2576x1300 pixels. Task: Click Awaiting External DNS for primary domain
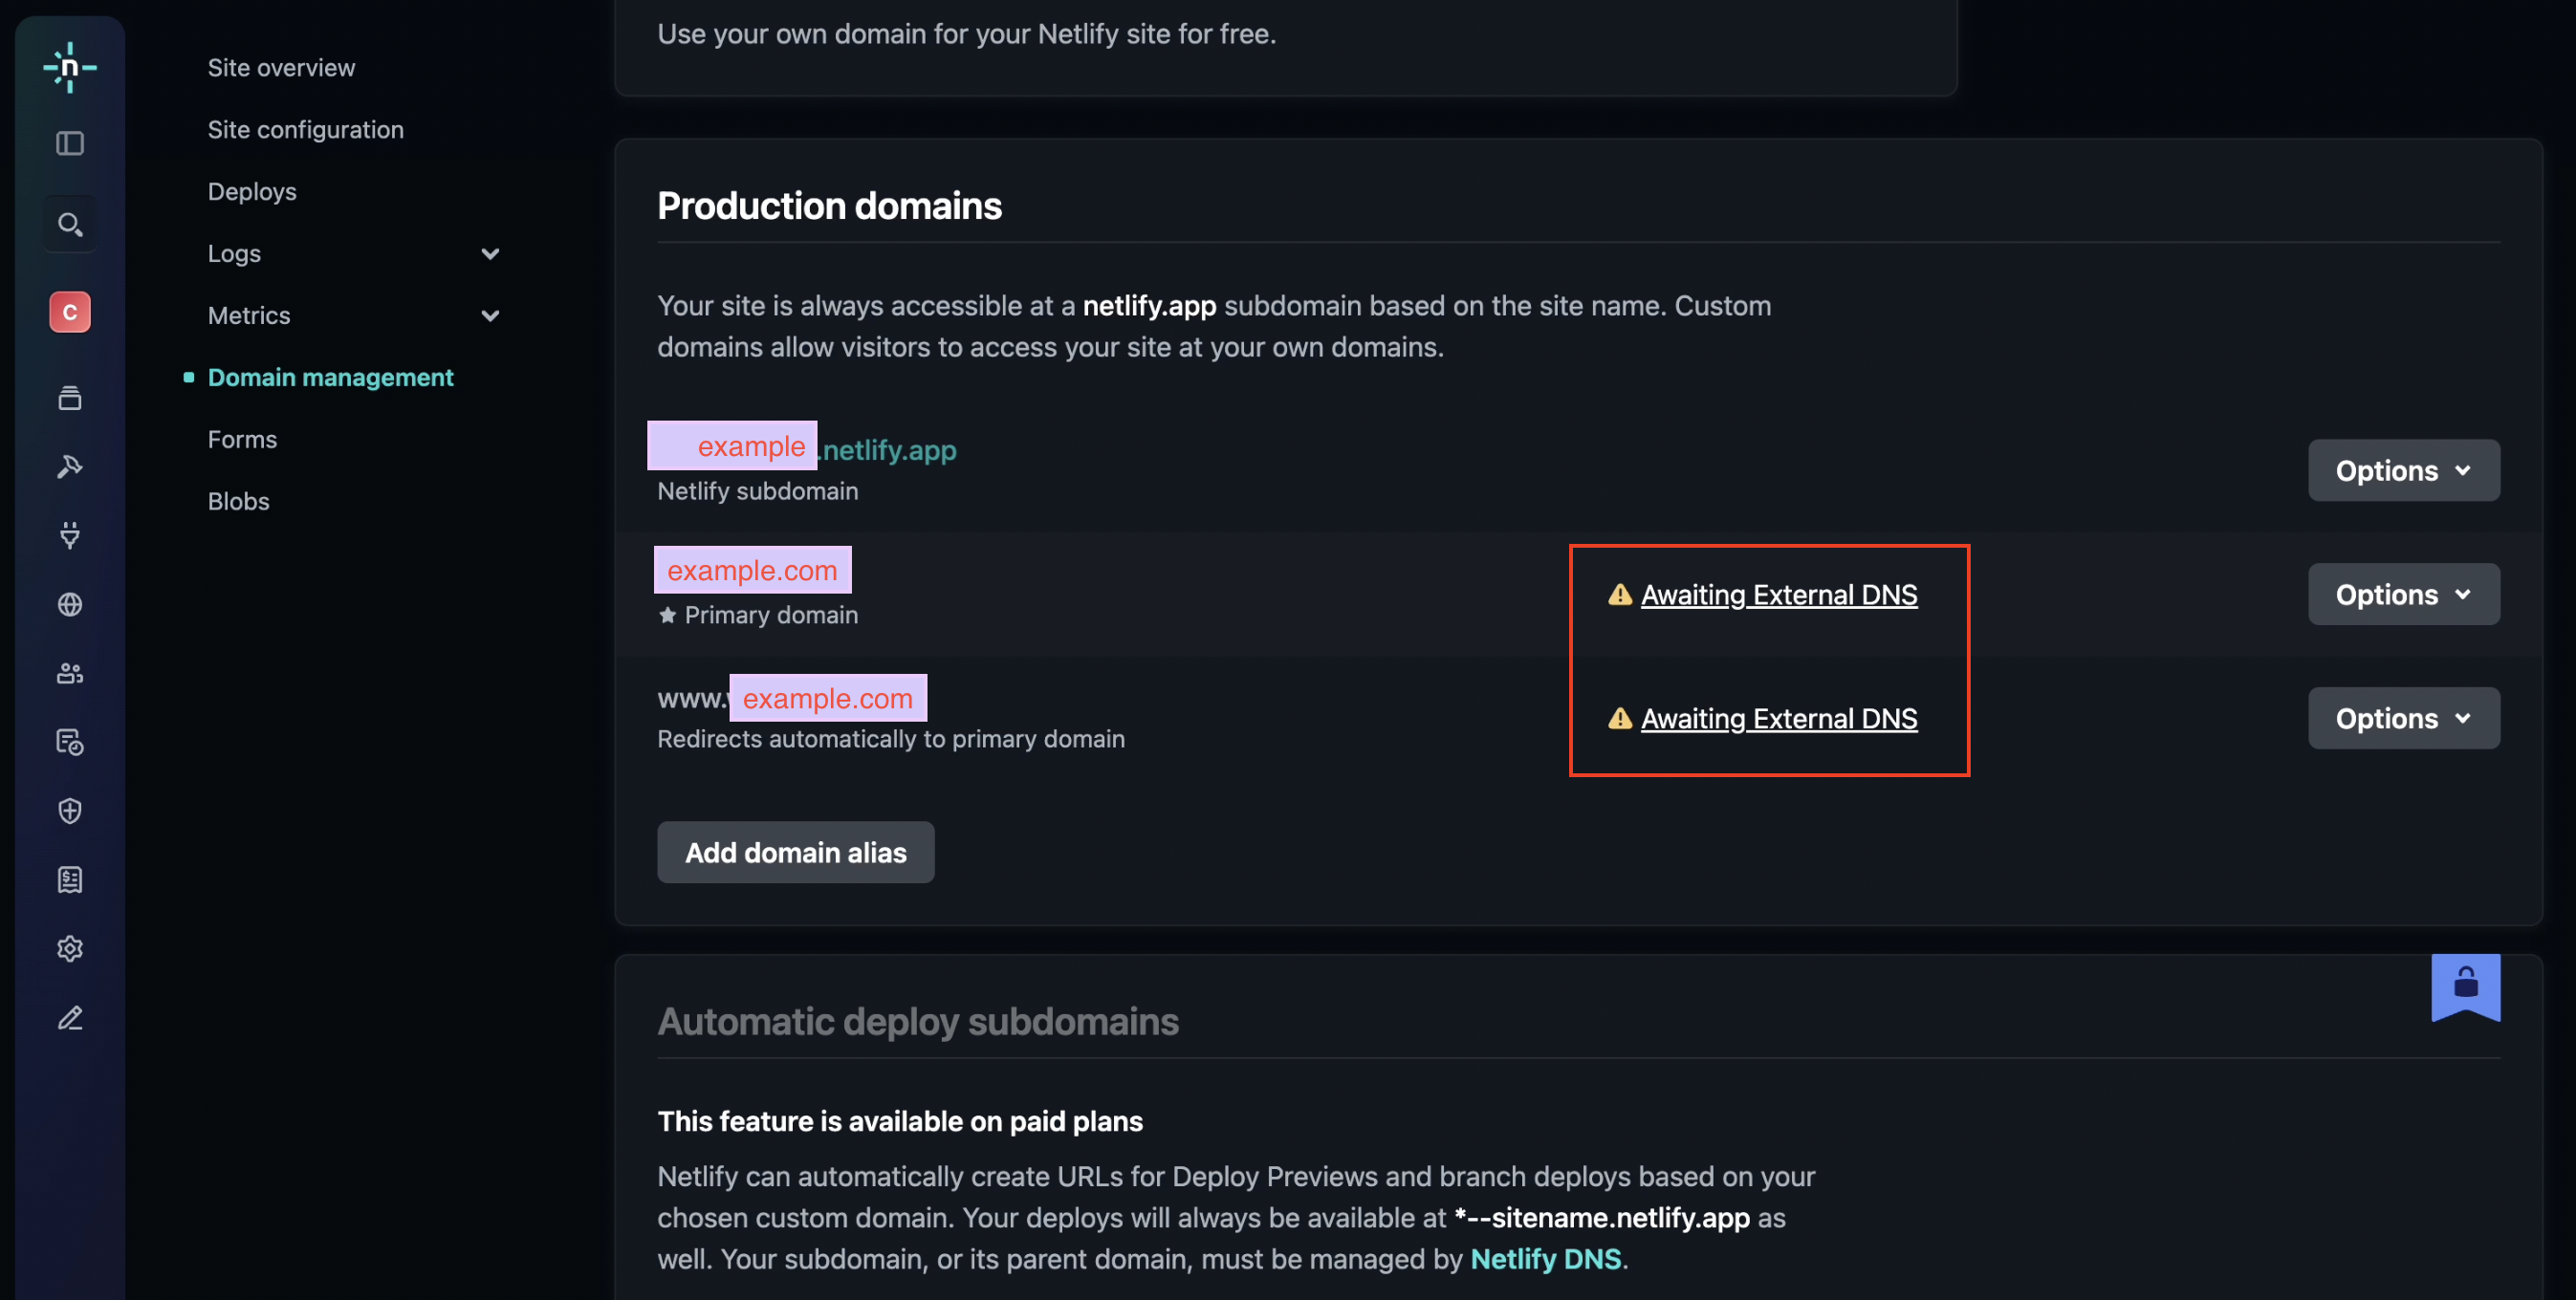pyautogui.click(x=1779, y=595)
